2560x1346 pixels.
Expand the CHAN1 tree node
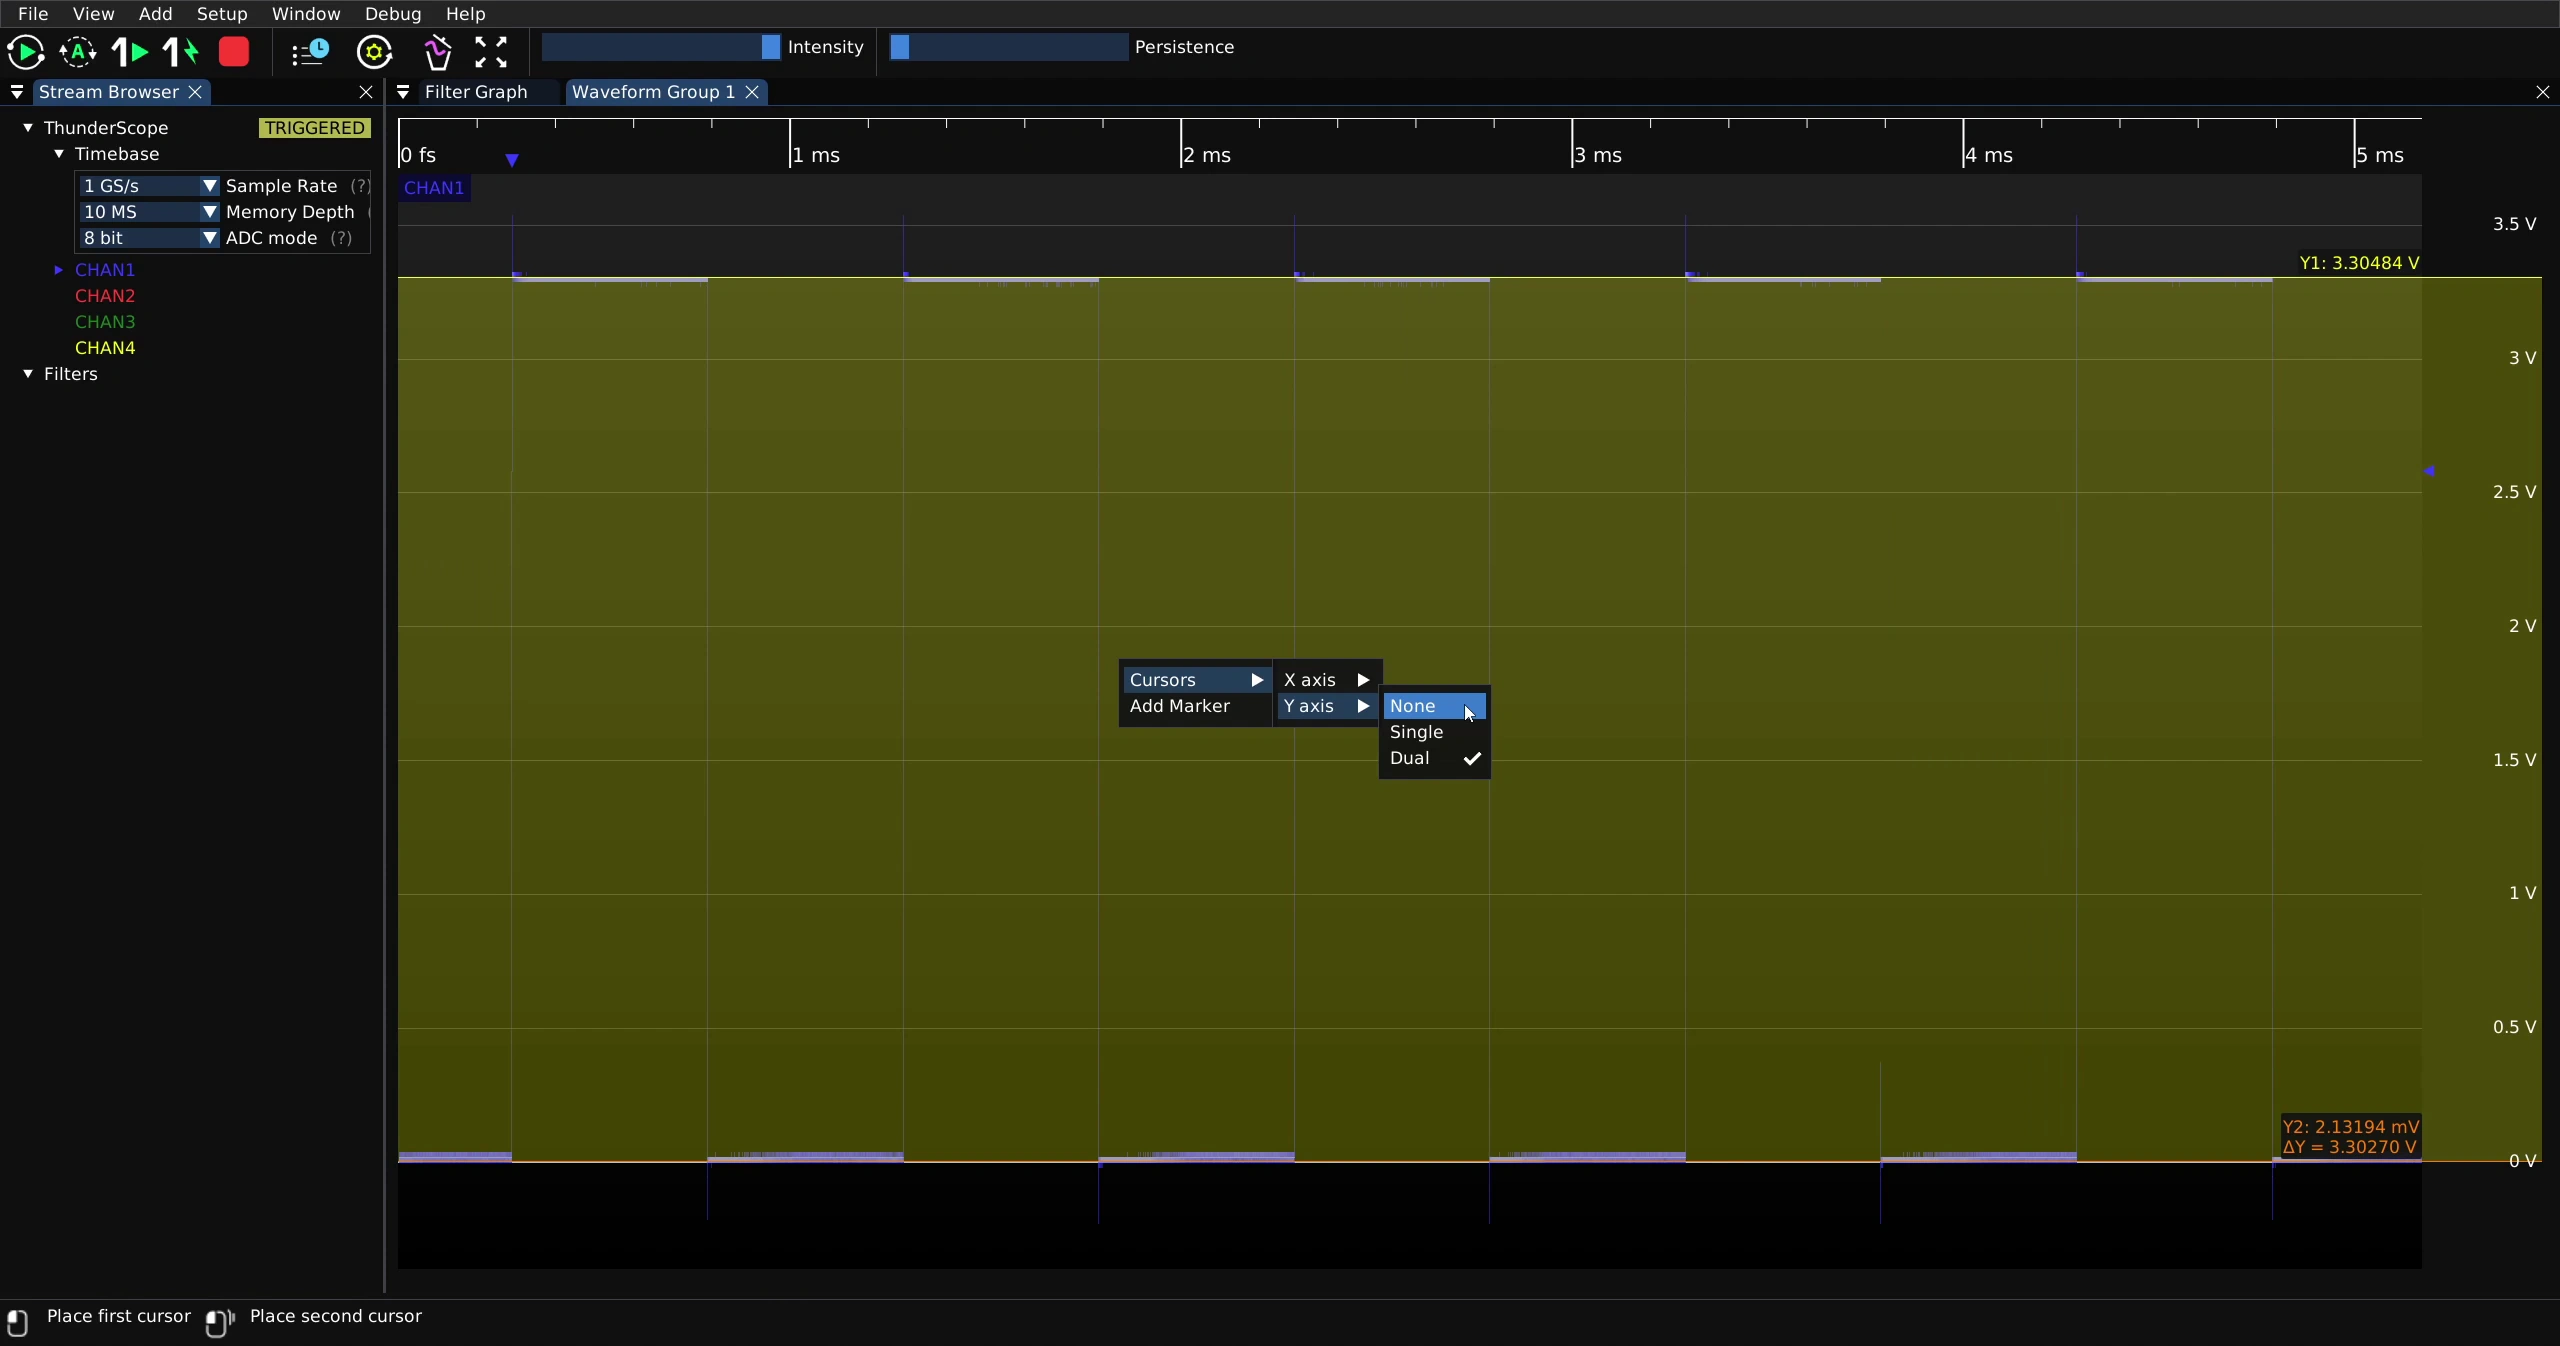tap(59, 270)
